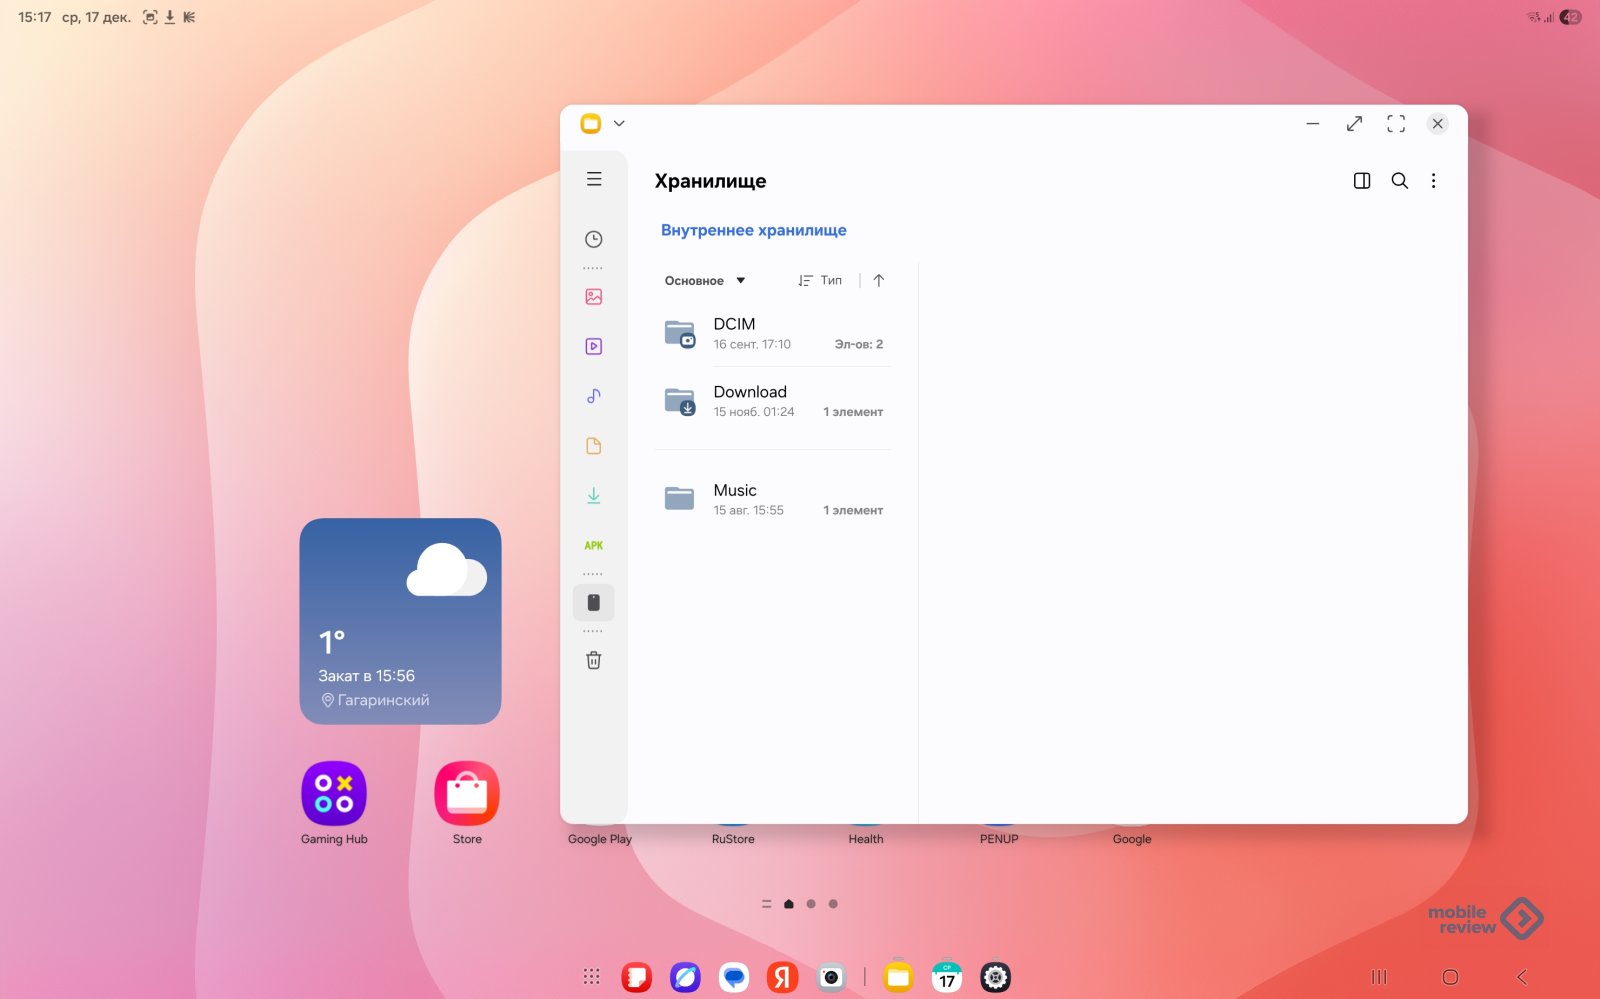Open the Downloads category in sidebar
This screenshot has width=1600, height=999.
pyautogui.click(x=593, y=496)
